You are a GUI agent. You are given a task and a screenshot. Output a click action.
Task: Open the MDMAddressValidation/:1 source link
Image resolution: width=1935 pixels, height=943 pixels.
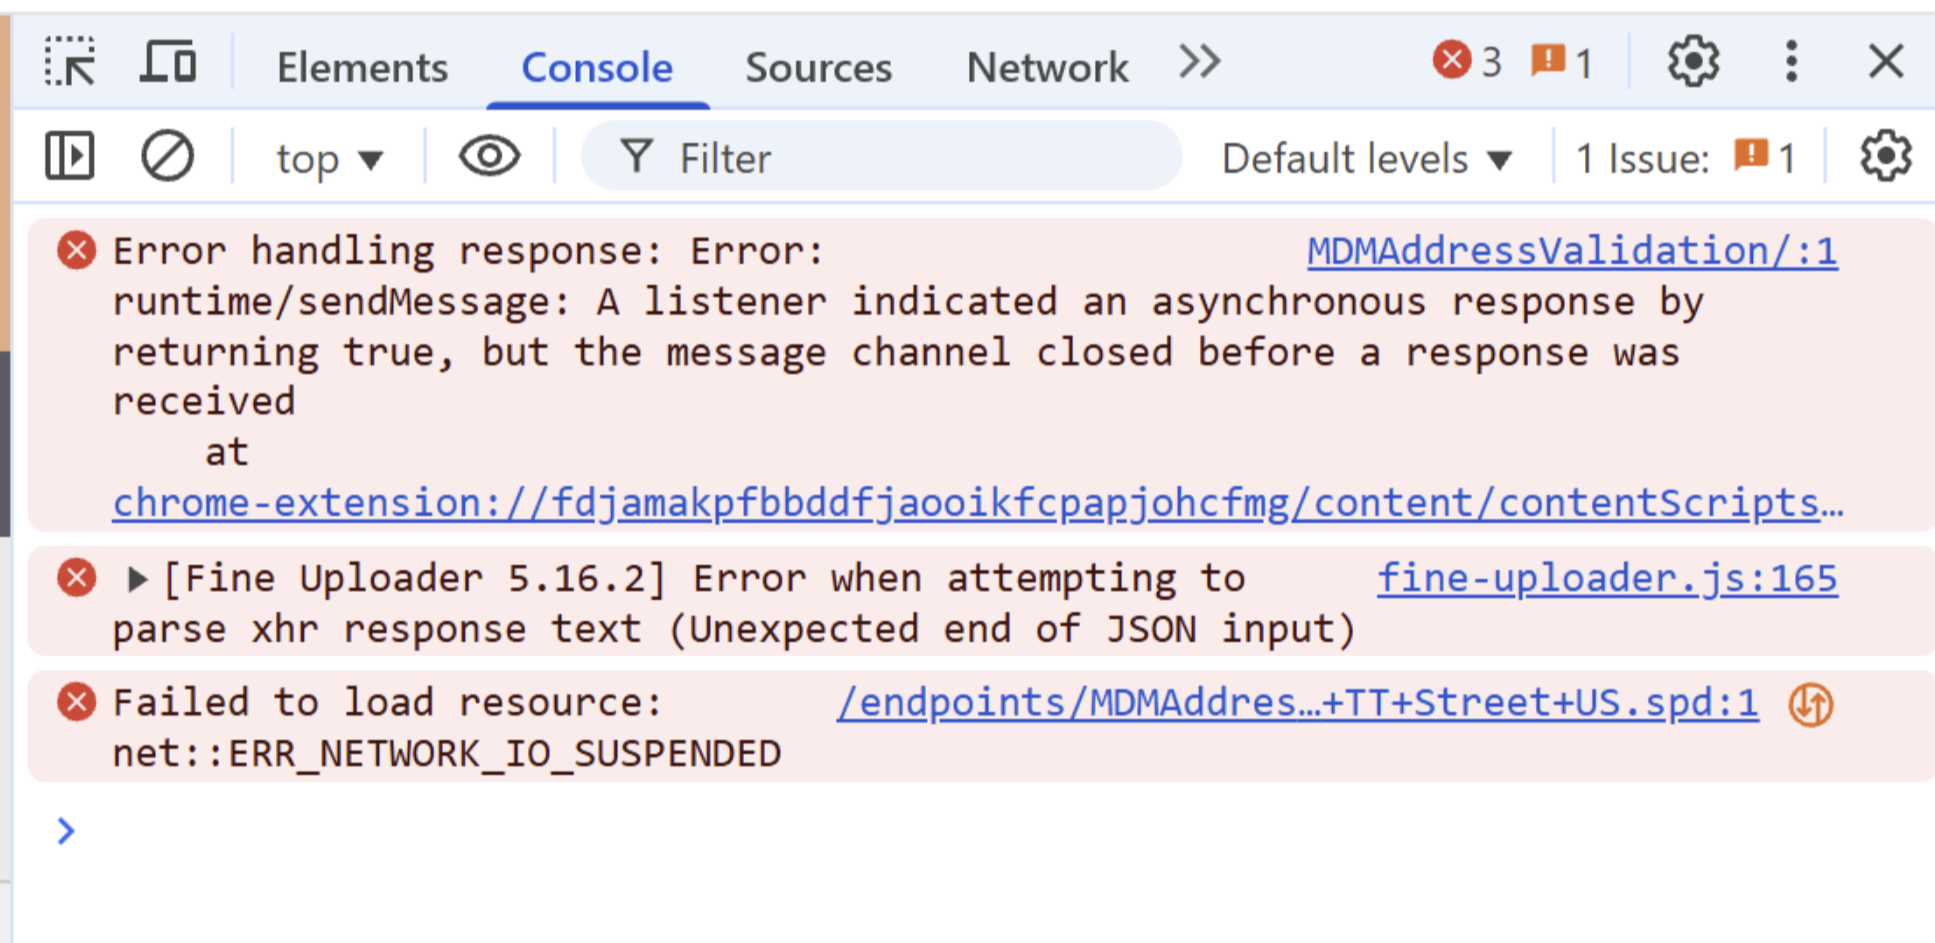pyautogui.click(x=1571, y=251)
